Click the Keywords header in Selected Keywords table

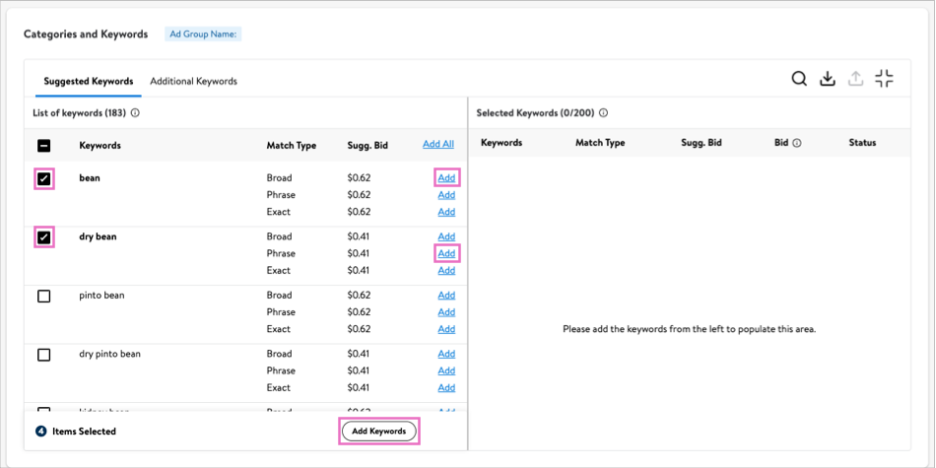coord(501,143)
